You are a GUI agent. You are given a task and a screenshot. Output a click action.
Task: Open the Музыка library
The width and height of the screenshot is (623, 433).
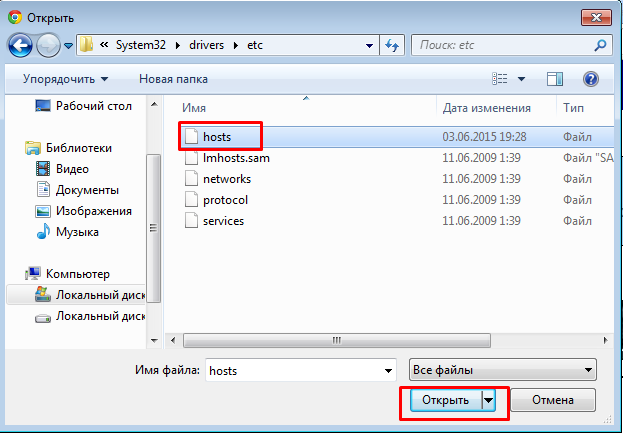point(68,232)
